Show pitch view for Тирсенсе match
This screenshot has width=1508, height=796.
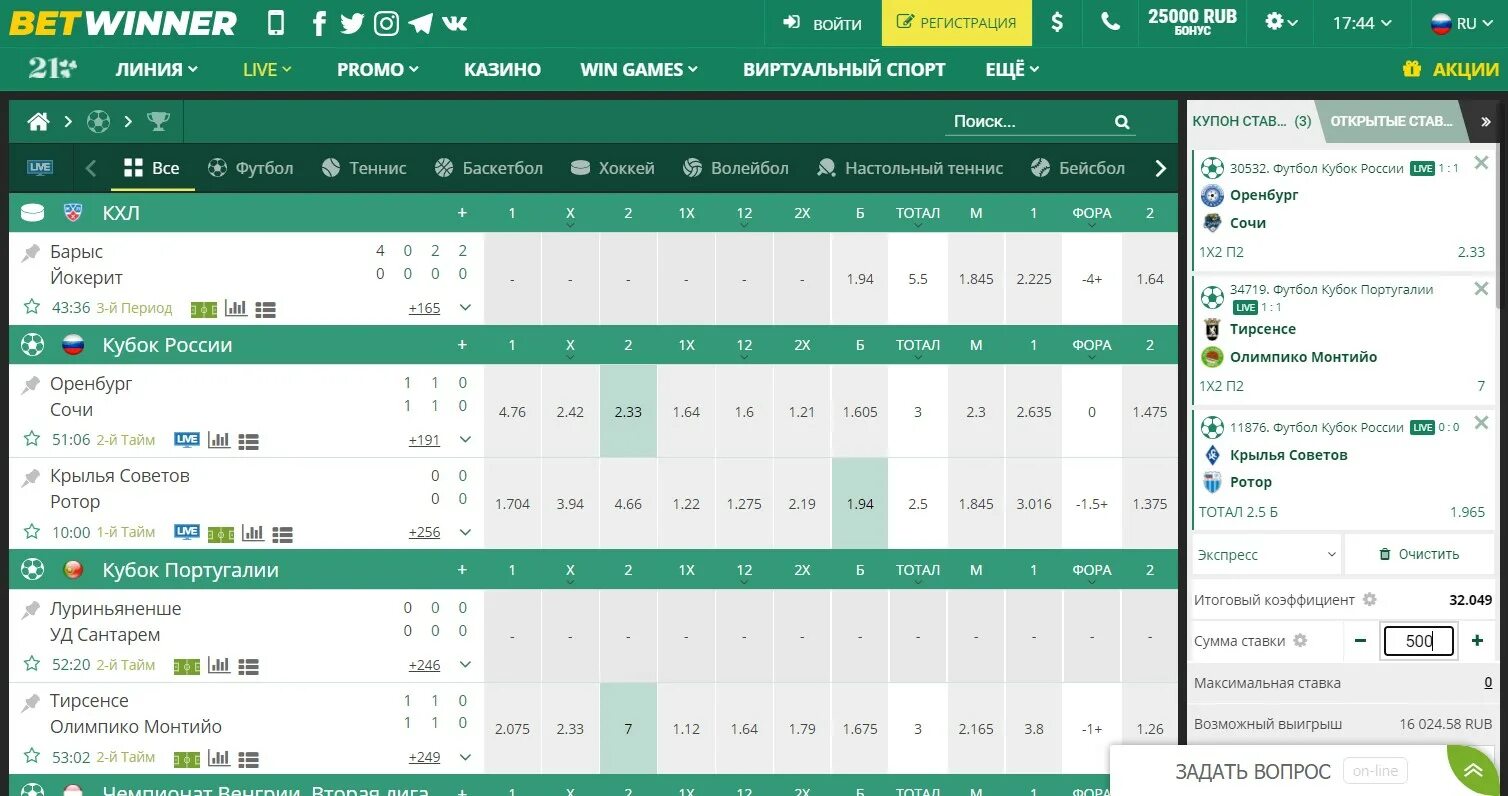(x=187, y=759)
